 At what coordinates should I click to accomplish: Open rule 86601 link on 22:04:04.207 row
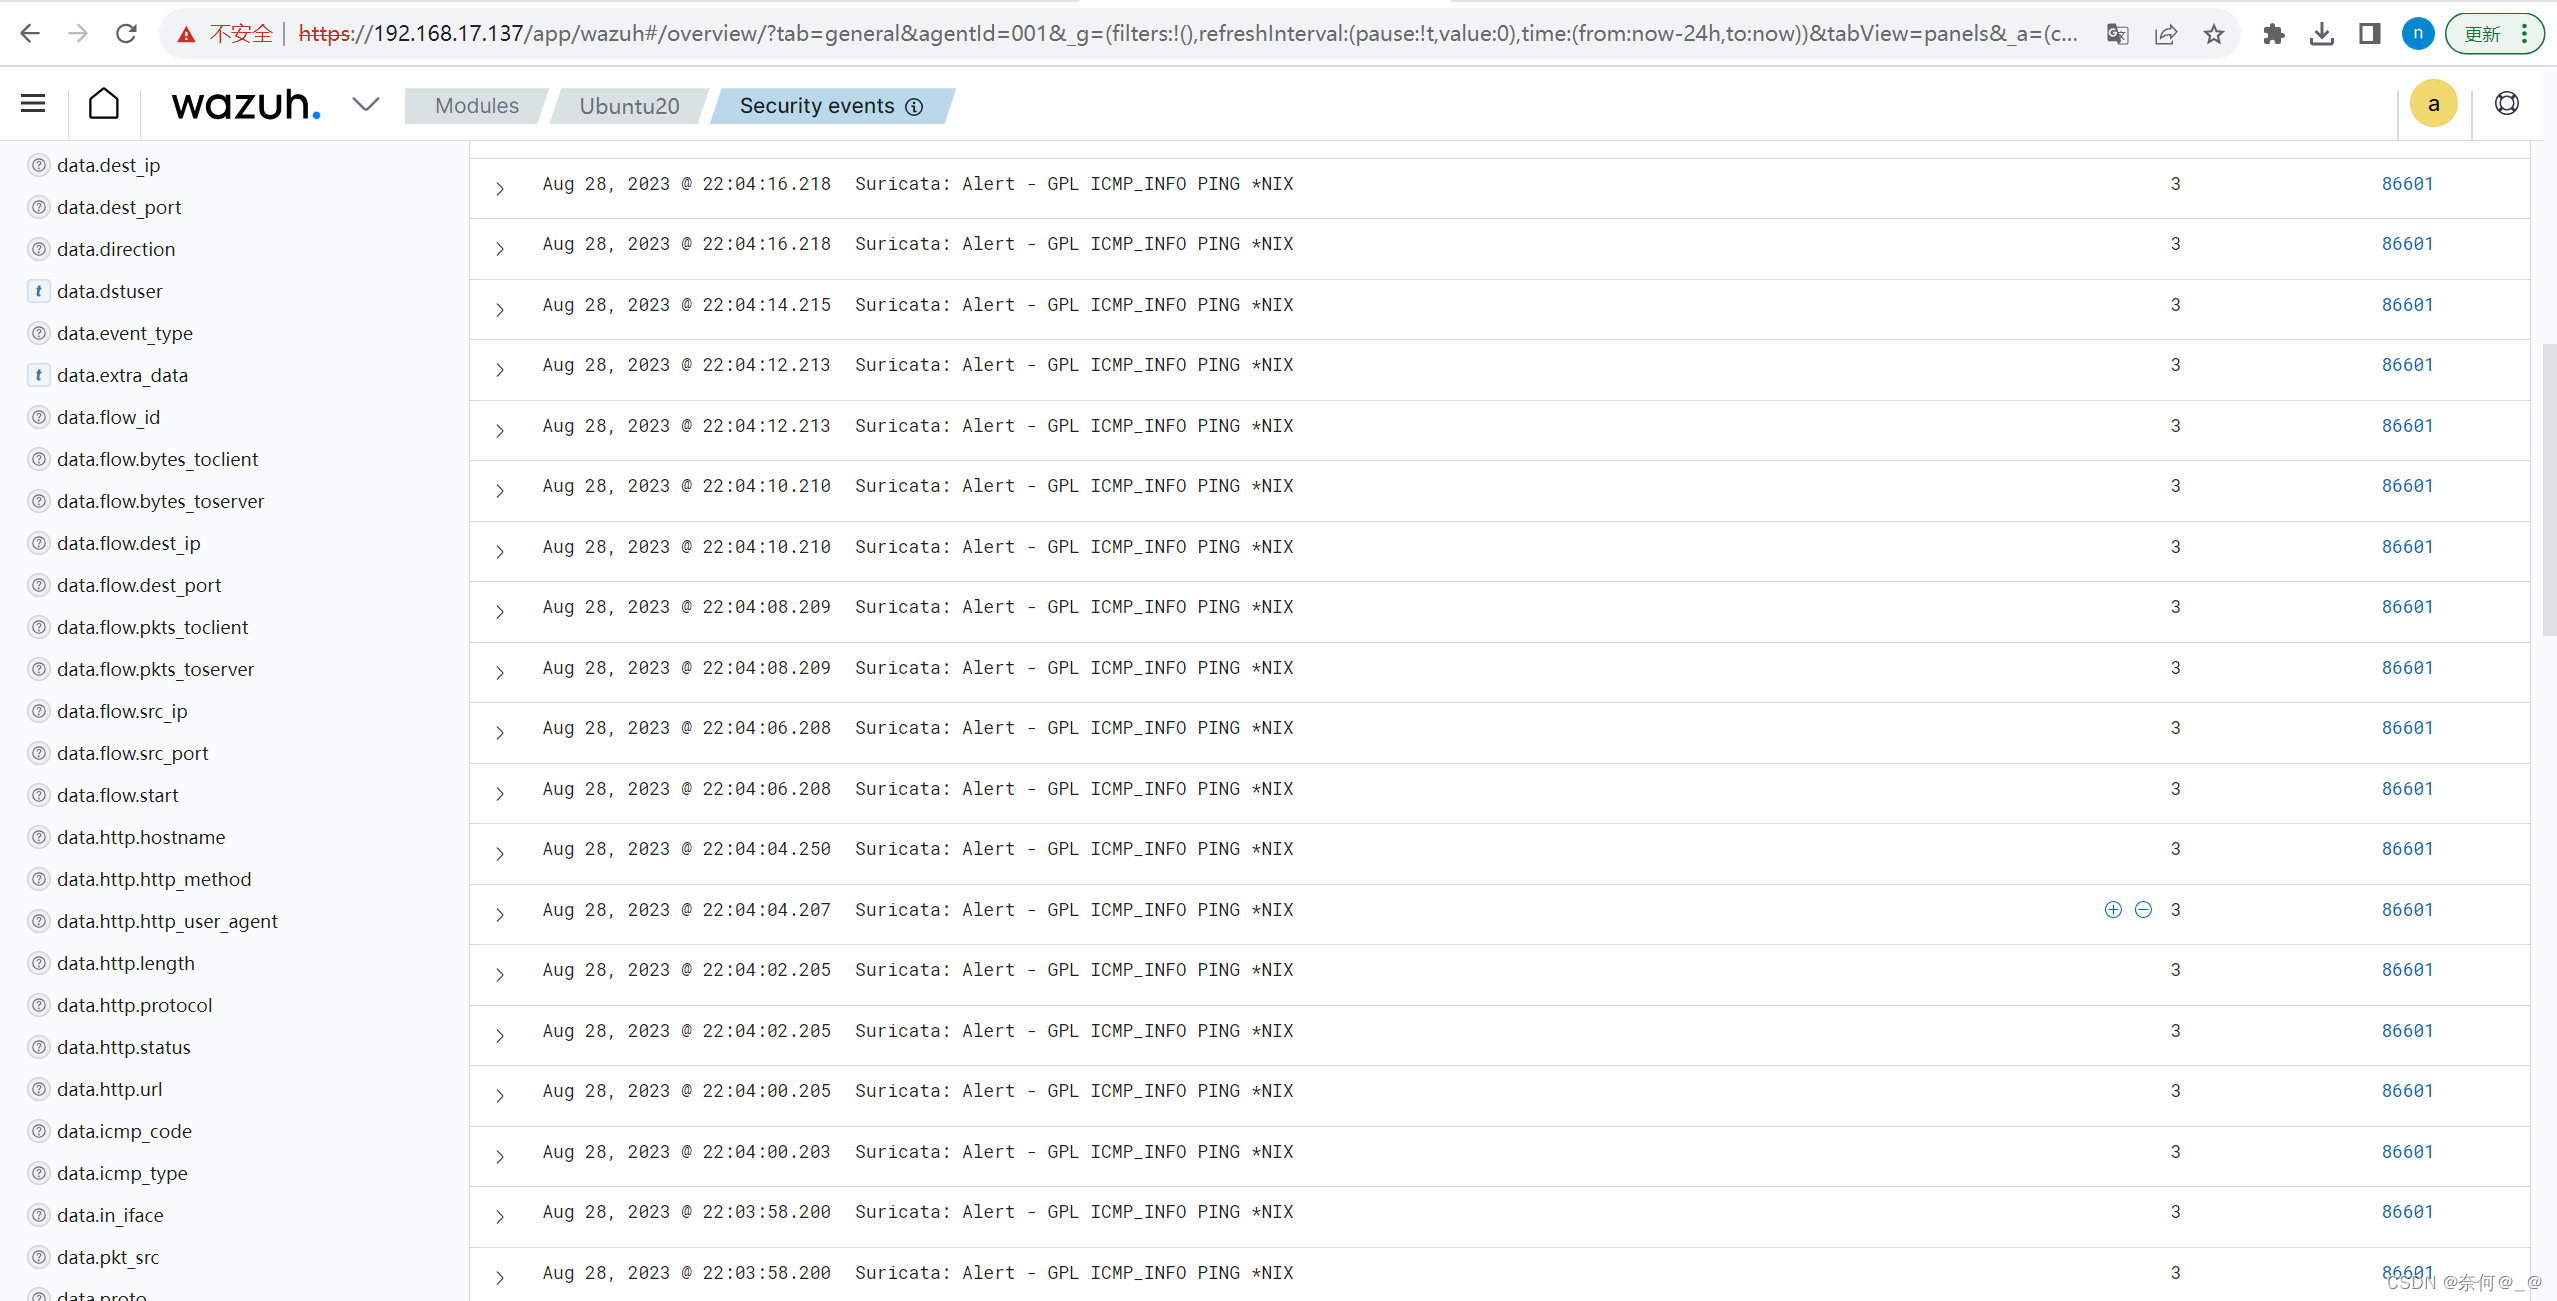coord(2407,910)
